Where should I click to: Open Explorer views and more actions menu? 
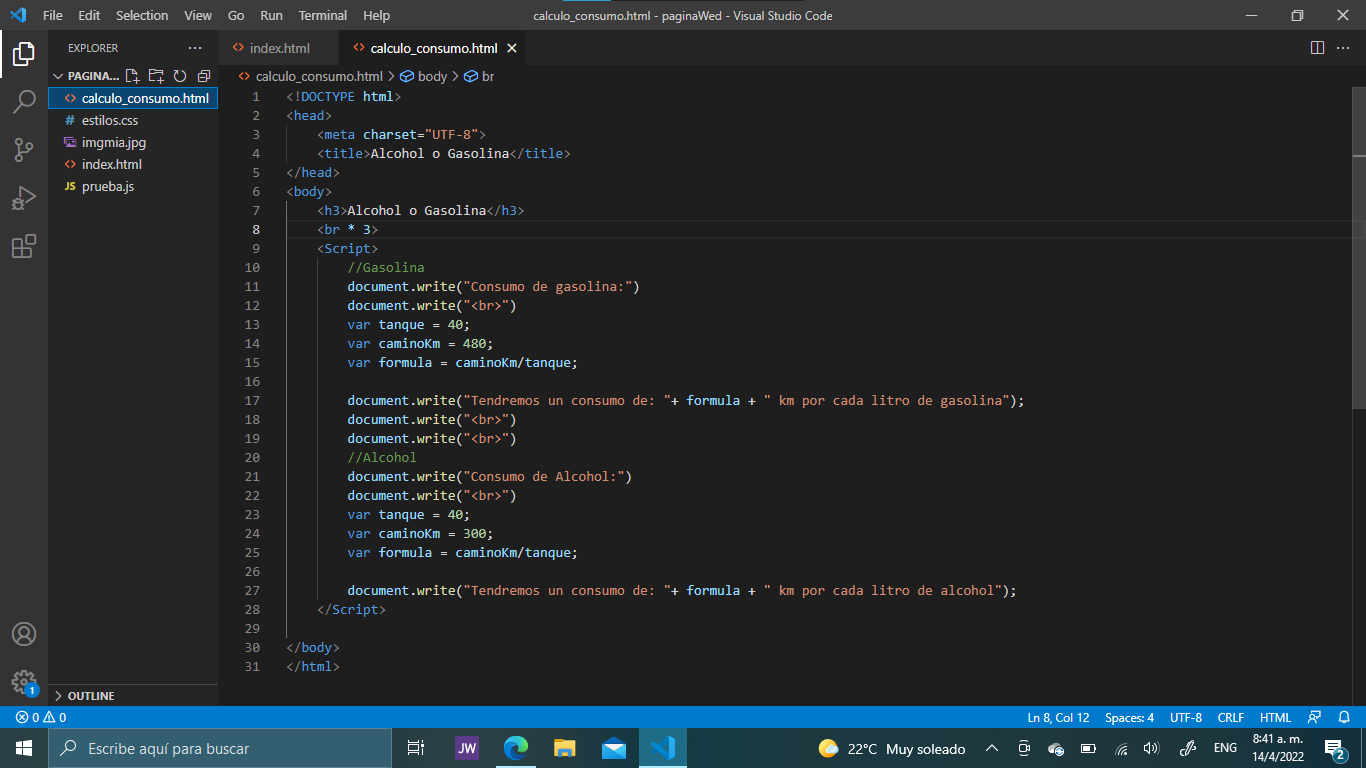pos(195,48)
